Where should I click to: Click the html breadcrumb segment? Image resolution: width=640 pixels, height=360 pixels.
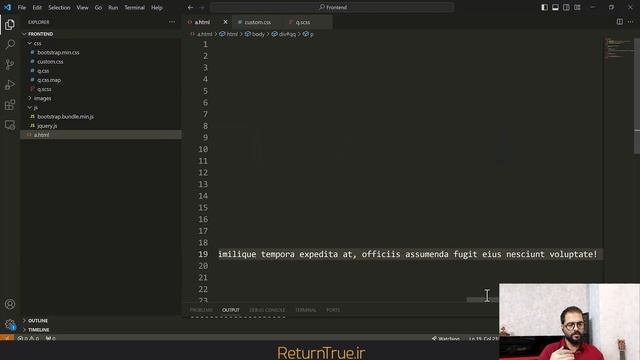(x=229, y=34)
